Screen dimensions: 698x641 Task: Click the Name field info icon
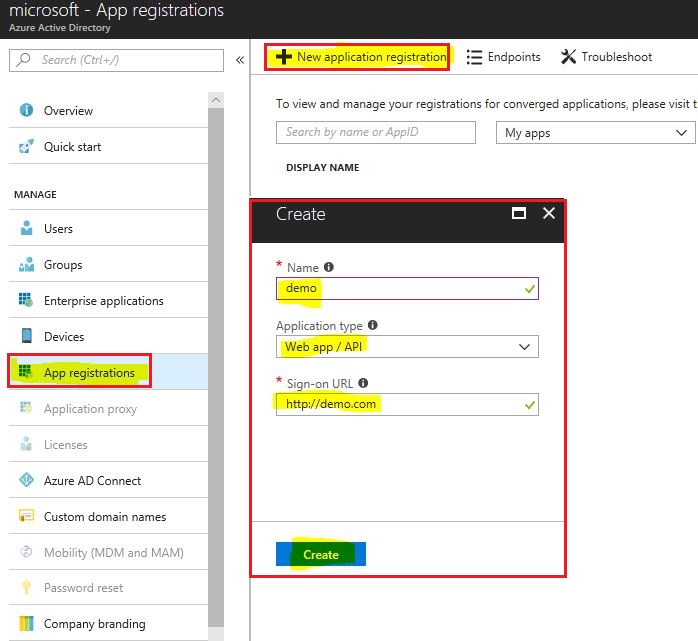coord(329,267)
